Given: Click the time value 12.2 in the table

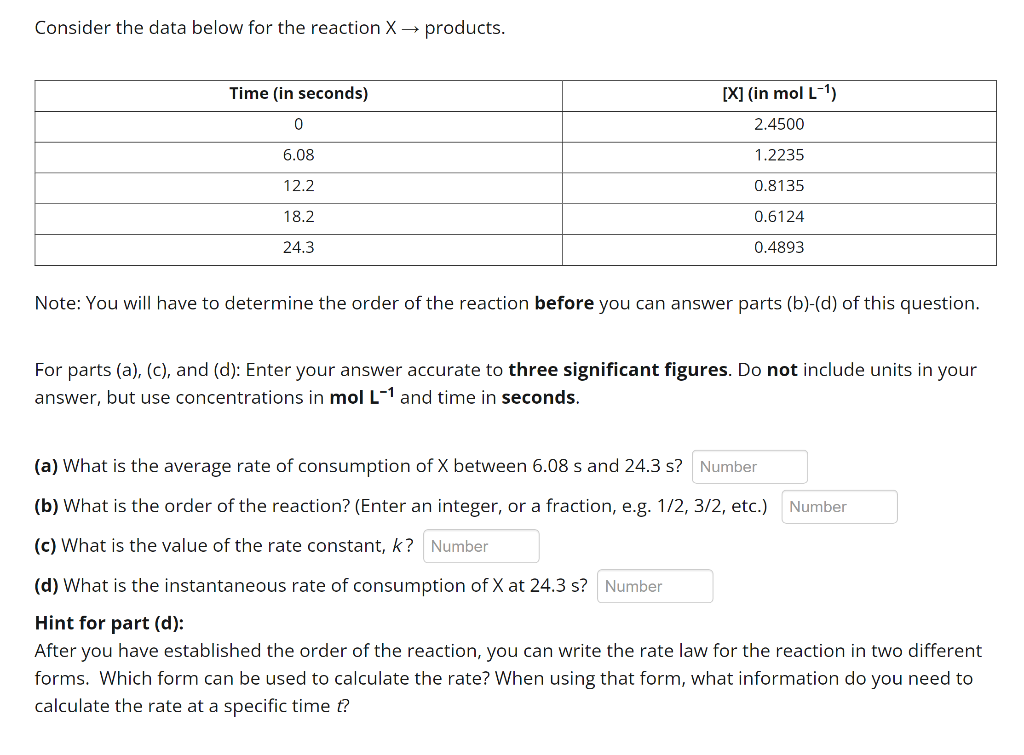Looking at the screenshot, I should tap(297, 186).
